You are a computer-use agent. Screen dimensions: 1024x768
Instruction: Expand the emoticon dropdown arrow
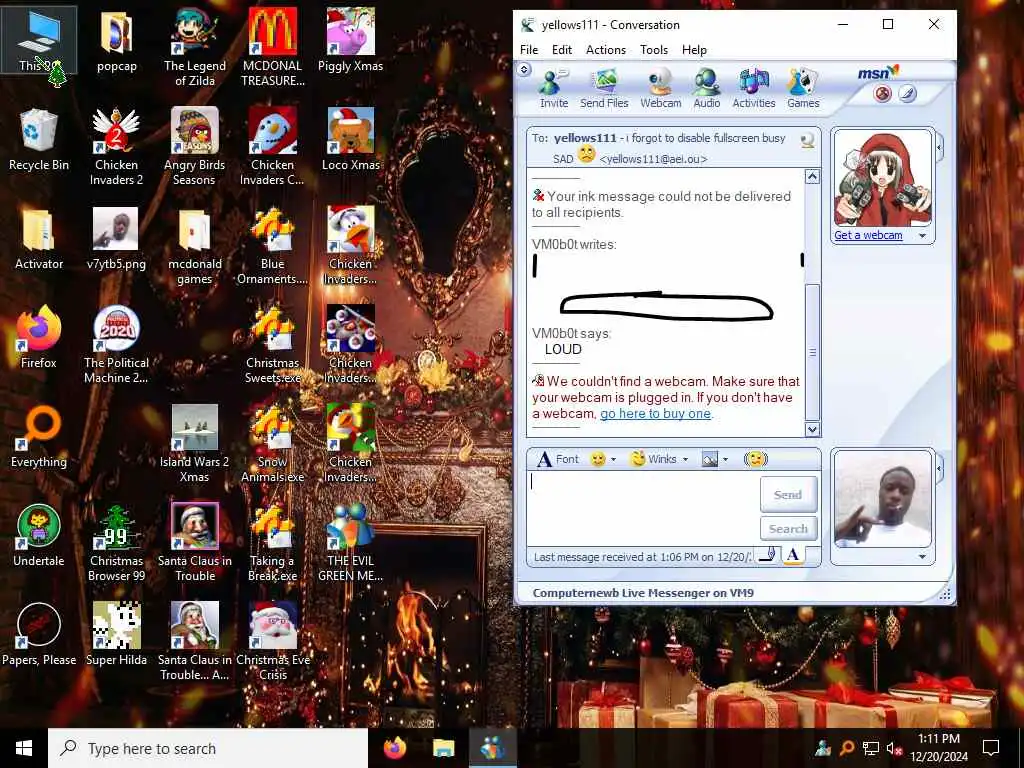pos(613,460)
